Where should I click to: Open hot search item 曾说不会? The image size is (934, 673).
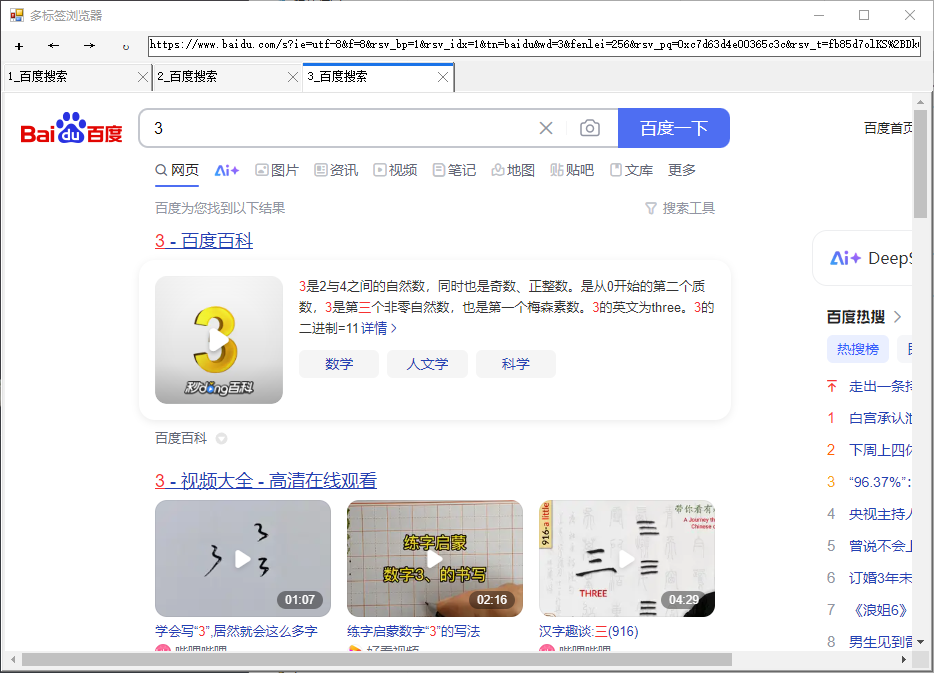point(880,546)
